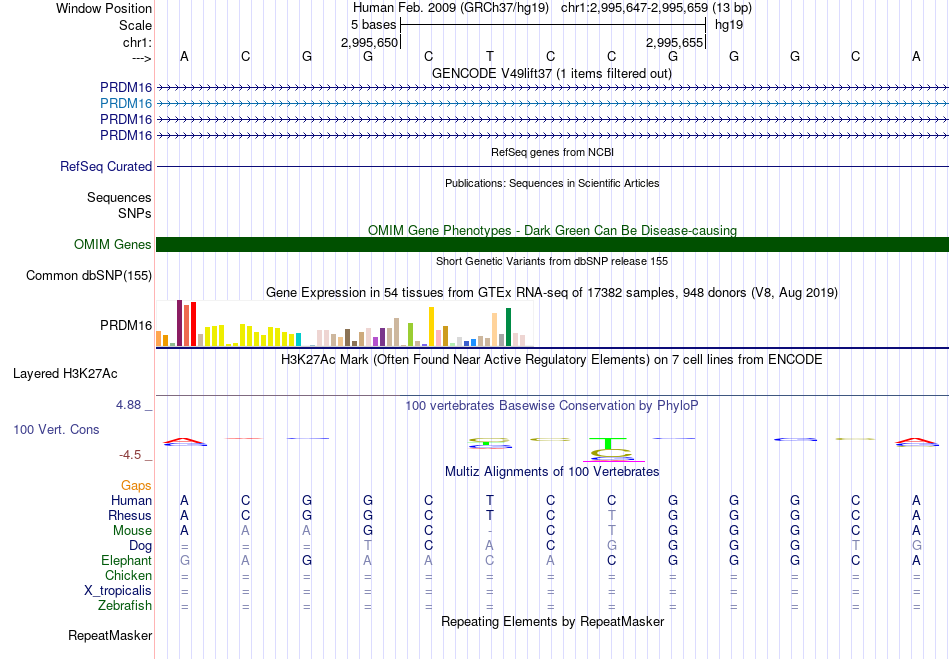Click the dark green bar in GTEx chart
This screenshot has width=950, height=659.
pyautogui.click(x=508, y=327)
